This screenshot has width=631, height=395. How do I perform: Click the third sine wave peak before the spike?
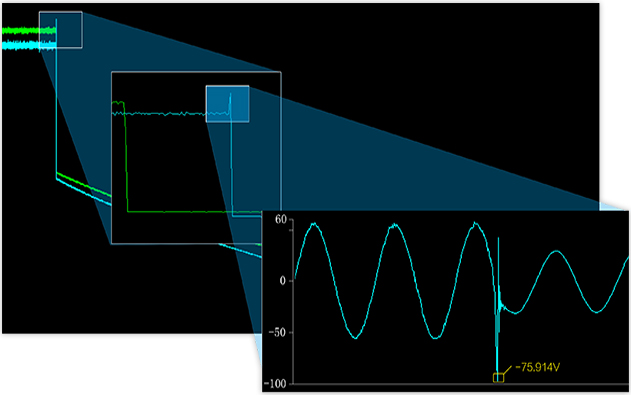pos(475,224)
